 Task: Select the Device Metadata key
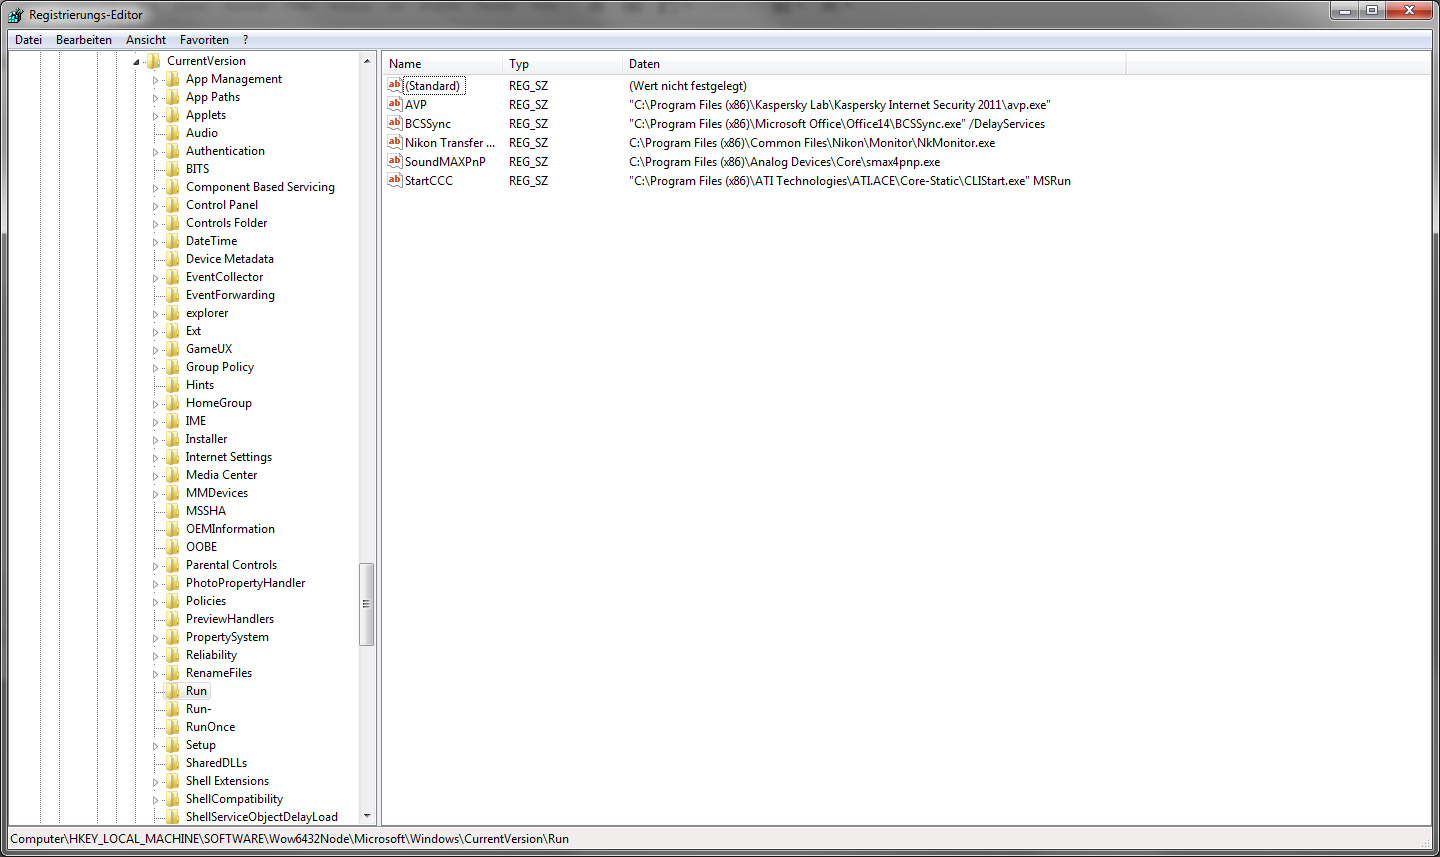tap(230, 259)
